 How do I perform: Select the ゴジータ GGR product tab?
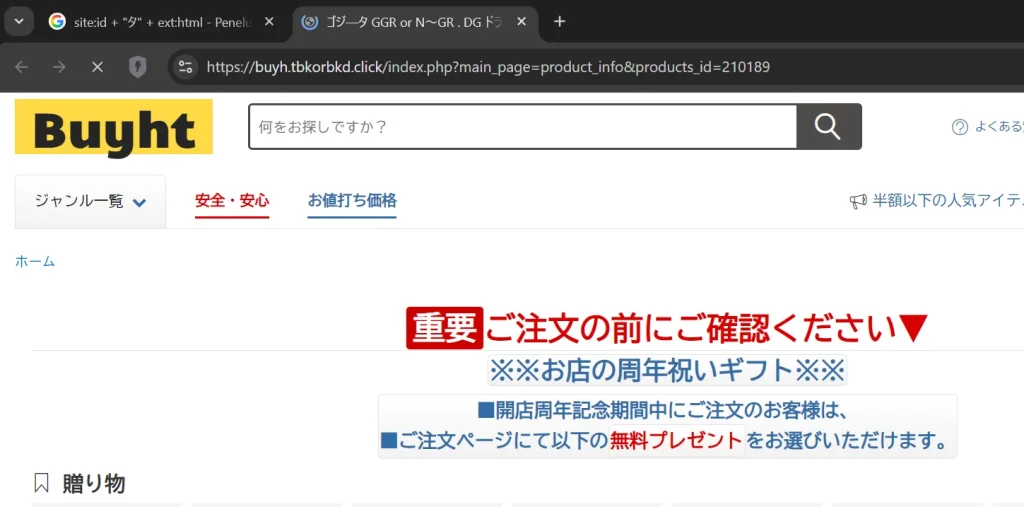tap(414, 22)
